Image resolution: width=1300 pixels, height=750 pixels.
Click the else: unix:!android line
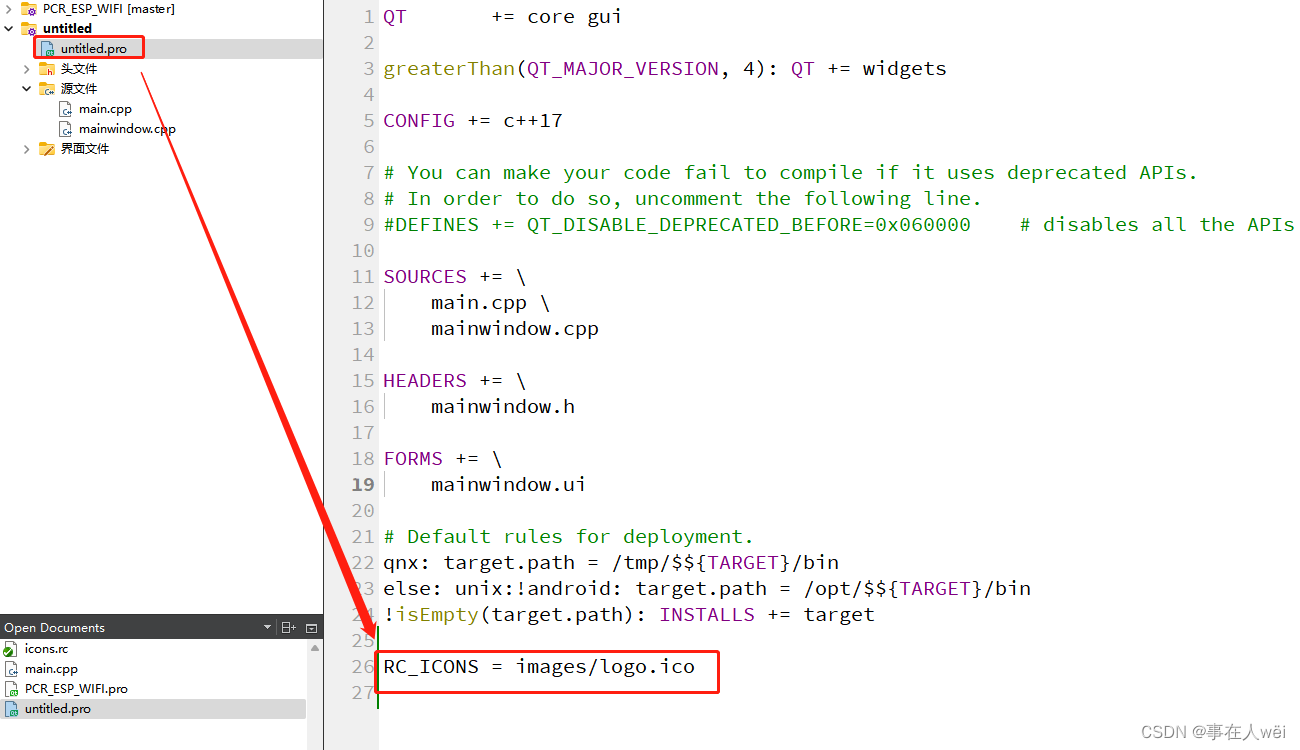tap(707, 588)
